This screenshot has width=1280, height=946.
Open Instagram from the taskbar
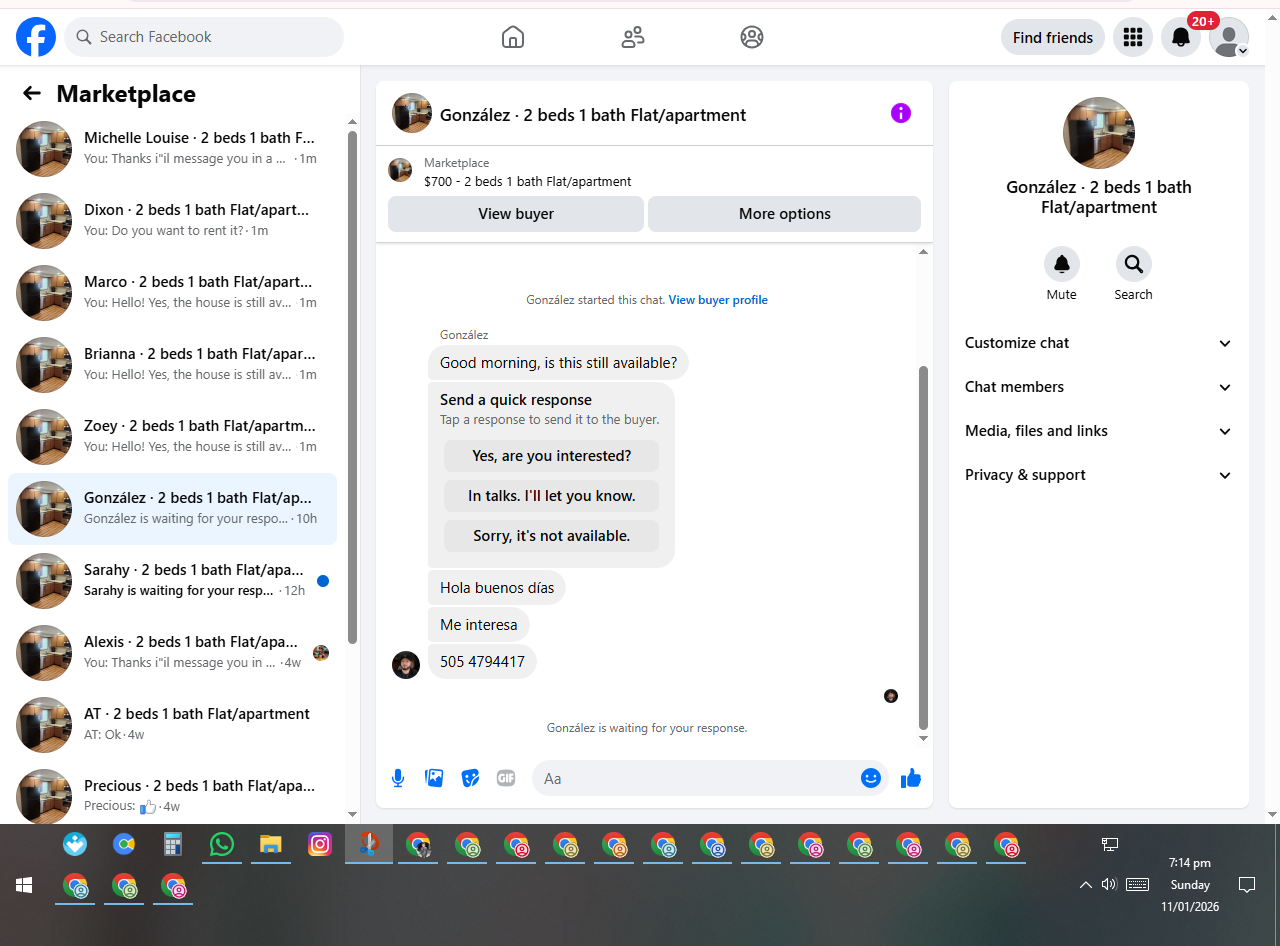pyautogui.click(x=320, y=845)
